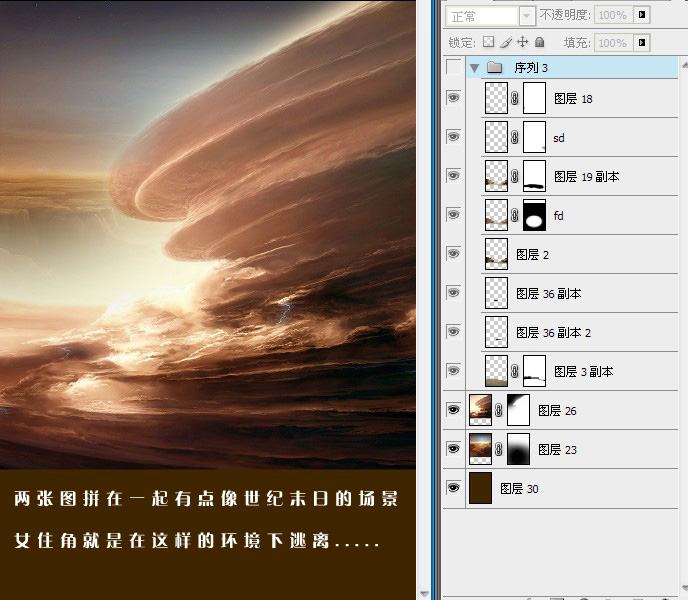This screenshot has height=600, width=688.
Task: Toggle visibility of 图层 3 副本
Action: click(453, 371)
